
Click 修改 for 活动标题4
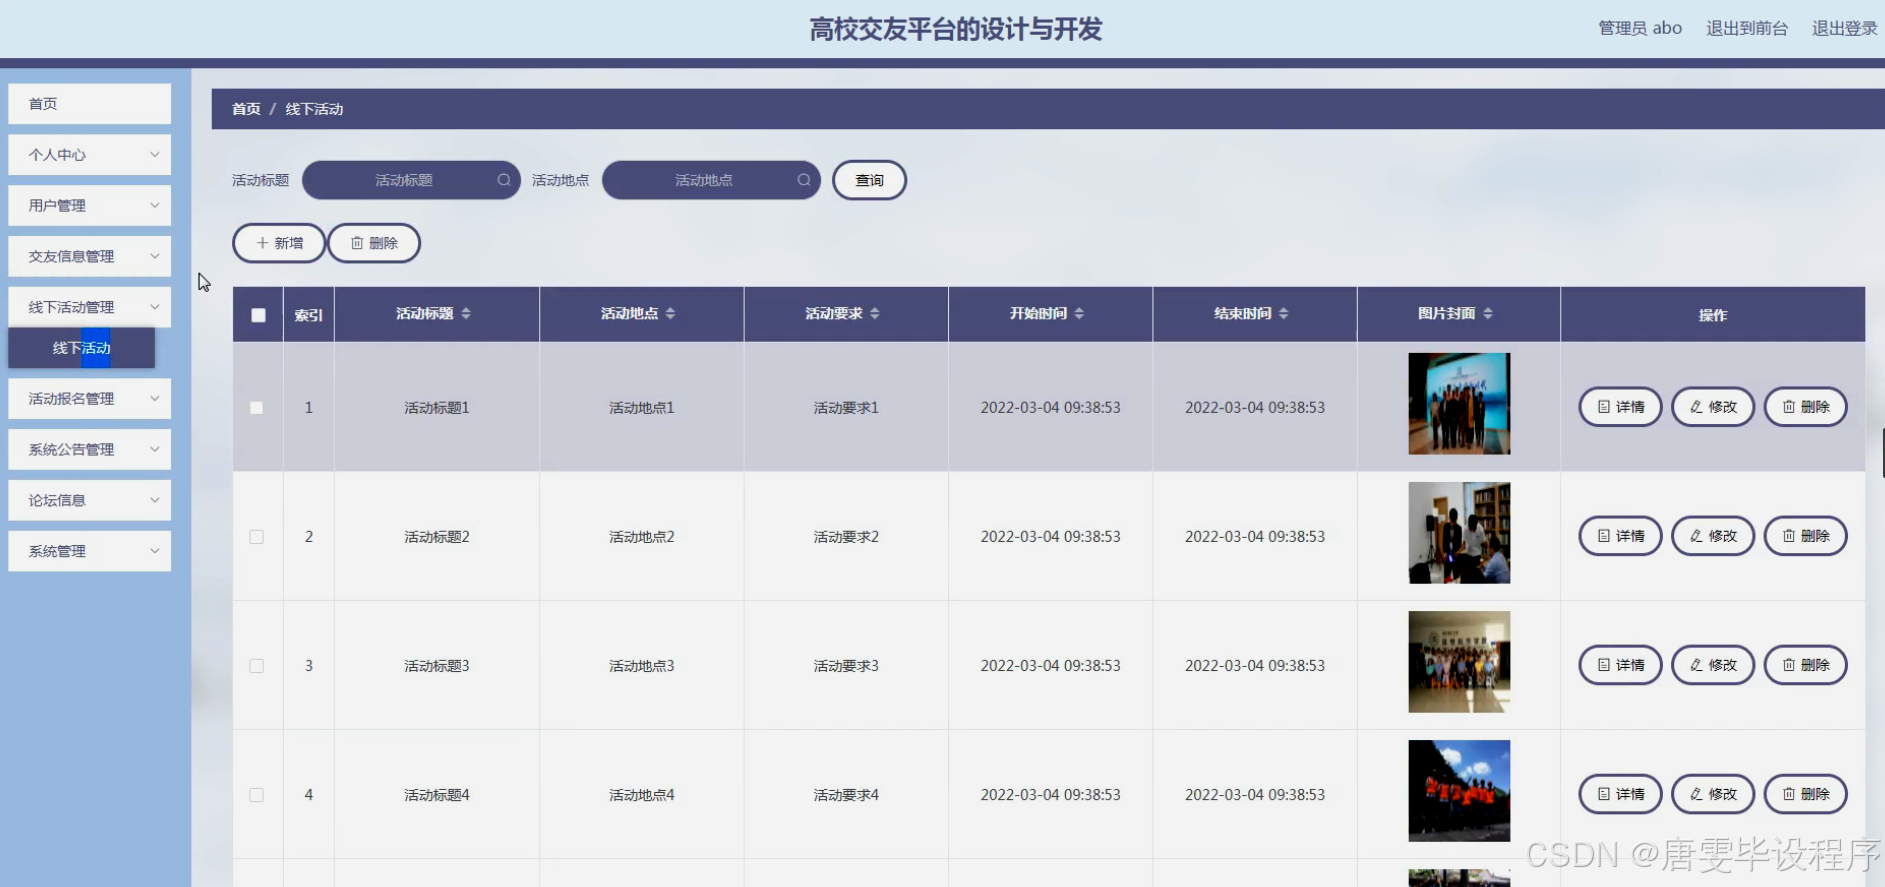(1713, 794)
